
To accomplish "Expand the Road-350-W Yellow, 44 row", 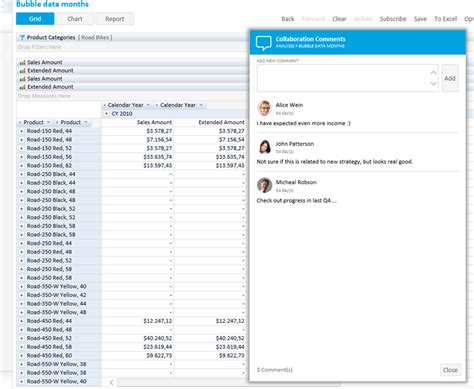I will click(x=22, y=304).
